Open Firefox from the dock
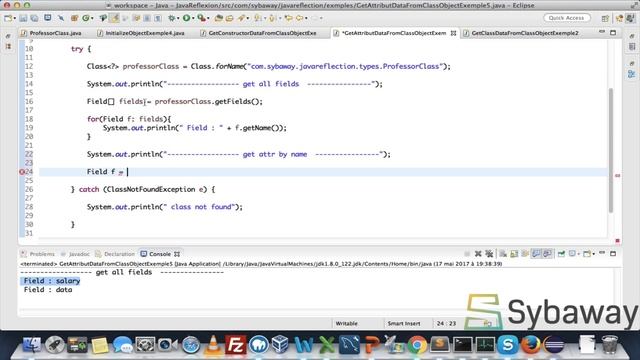The width and height of the screenshot is (640, 360). click(x=530, y=345)
